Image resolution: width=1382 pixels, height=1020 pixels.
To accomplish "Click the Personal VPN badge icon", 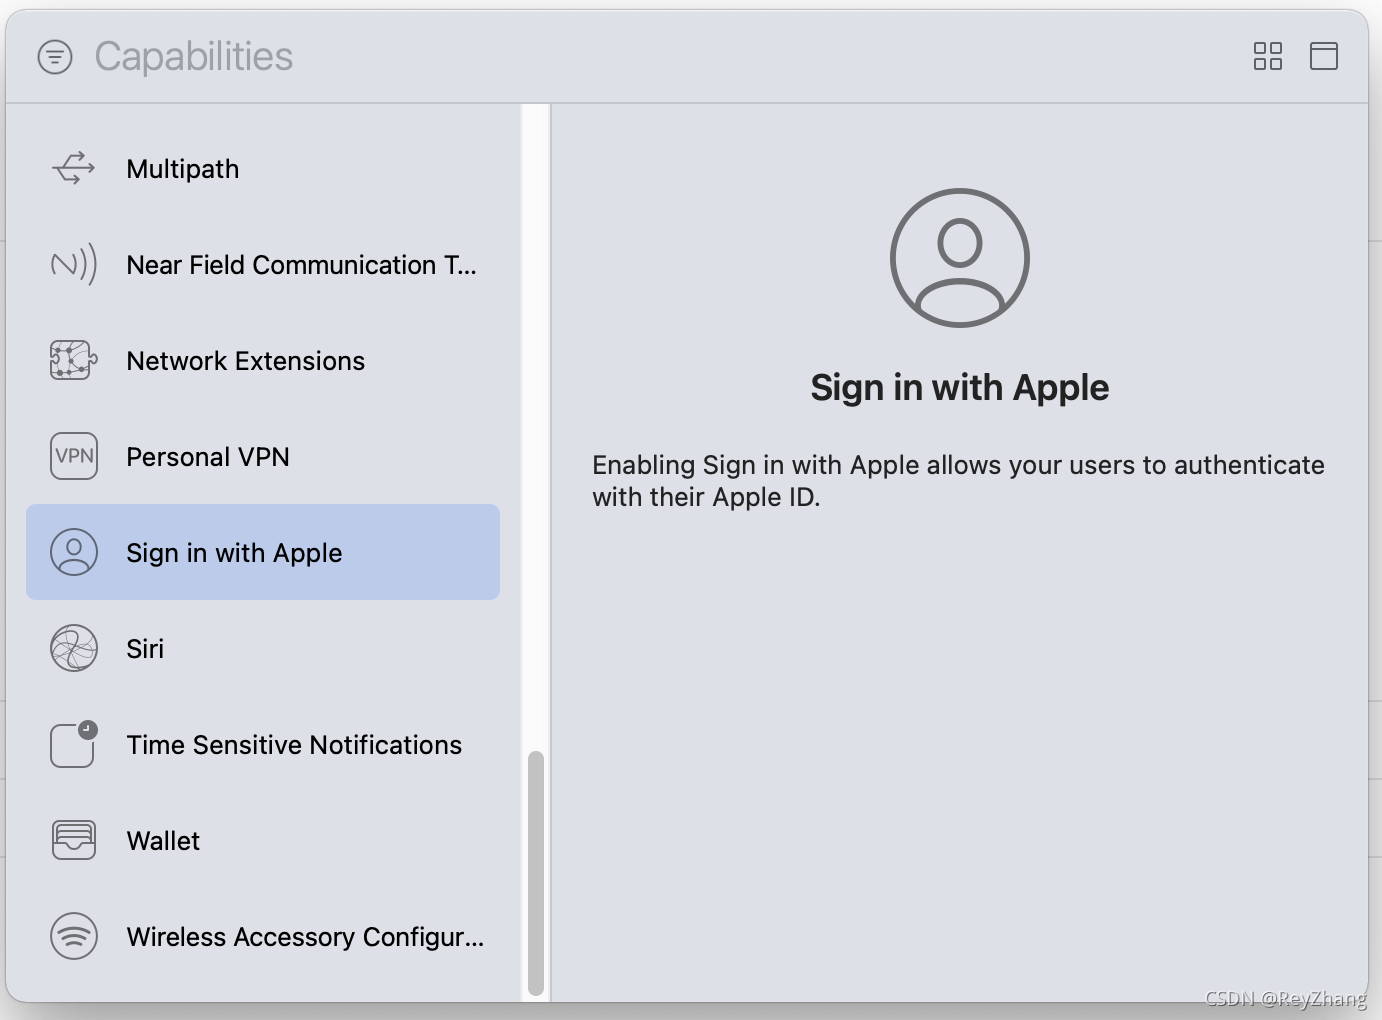I will click(x=74, y=457).
